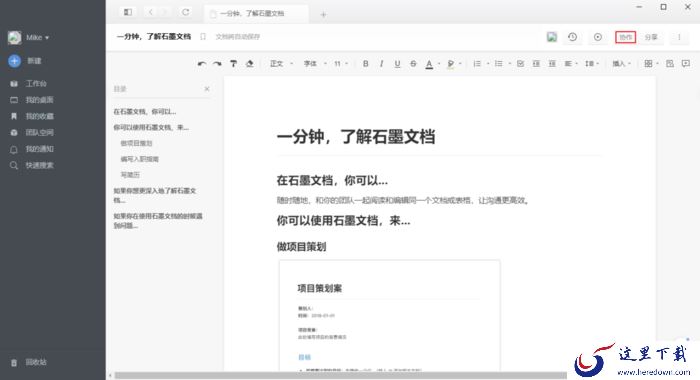Open the more options vertical dots menu
Viewport: 700px width, 380px height.
pos(679,37)
